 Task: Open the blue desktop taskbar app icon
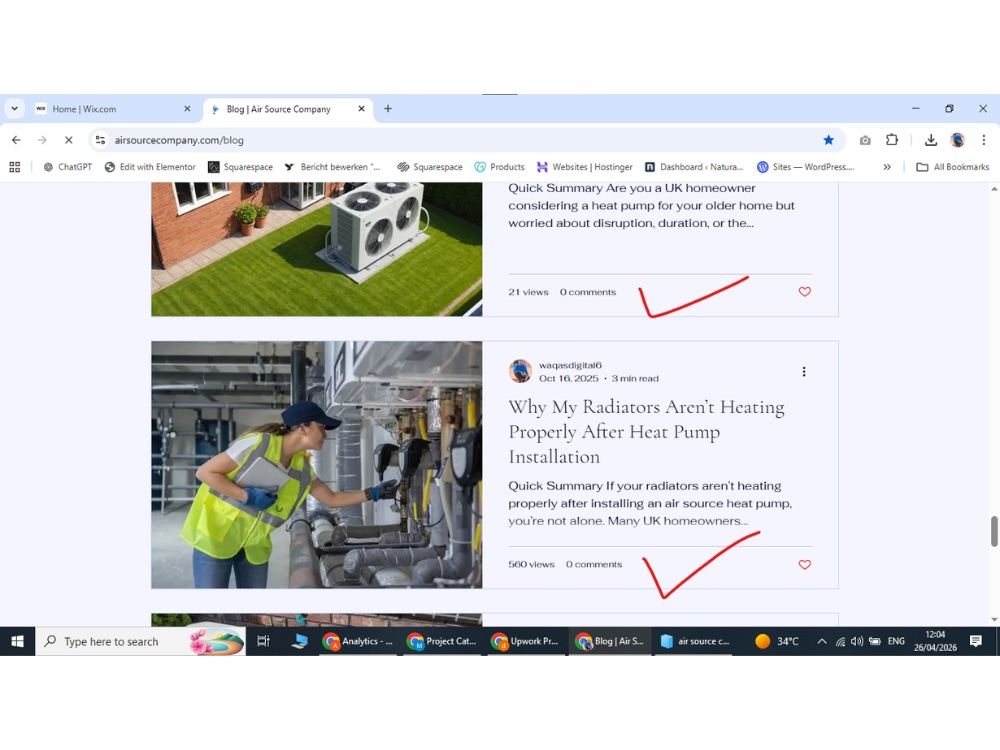pos(299,641)
